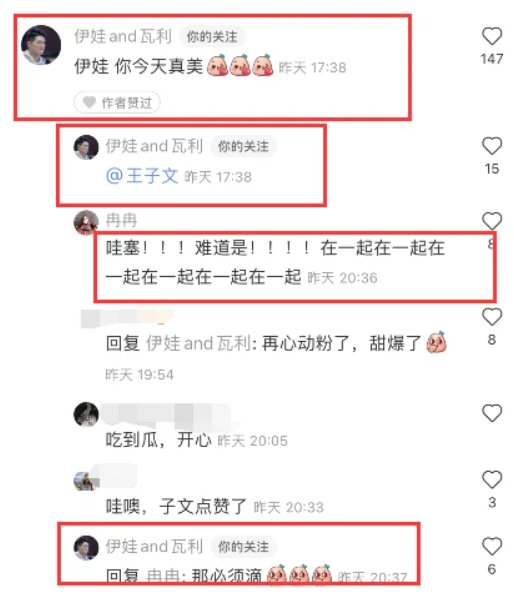Like the comment with 147 likes
This screenshot has width=514, height=600.
[x=492, y=37]
